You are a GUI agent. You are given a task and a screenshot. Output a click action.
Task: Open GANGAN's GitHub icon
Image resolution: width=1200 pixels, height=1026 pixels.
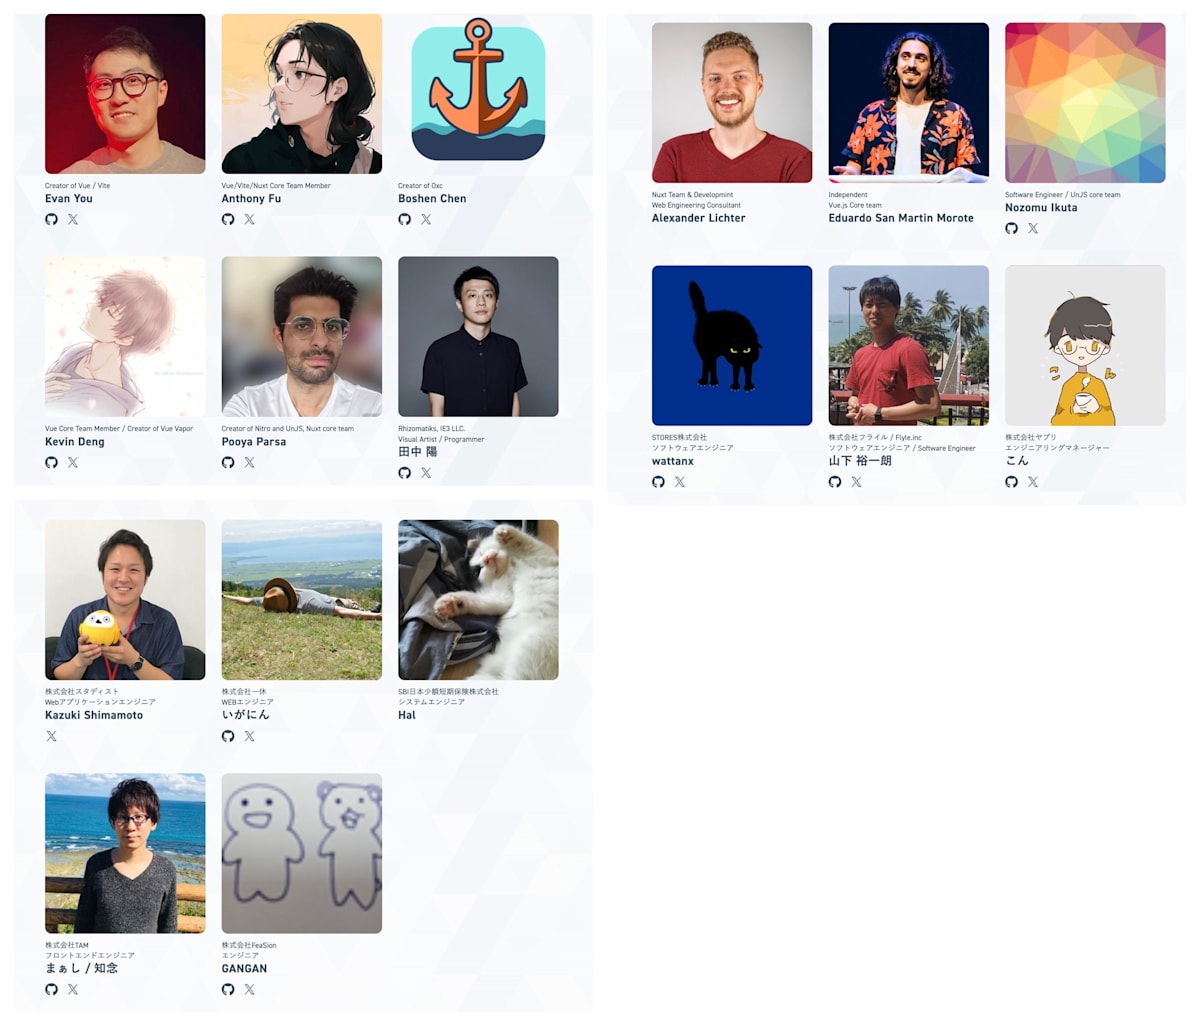(x=228, y=989)
